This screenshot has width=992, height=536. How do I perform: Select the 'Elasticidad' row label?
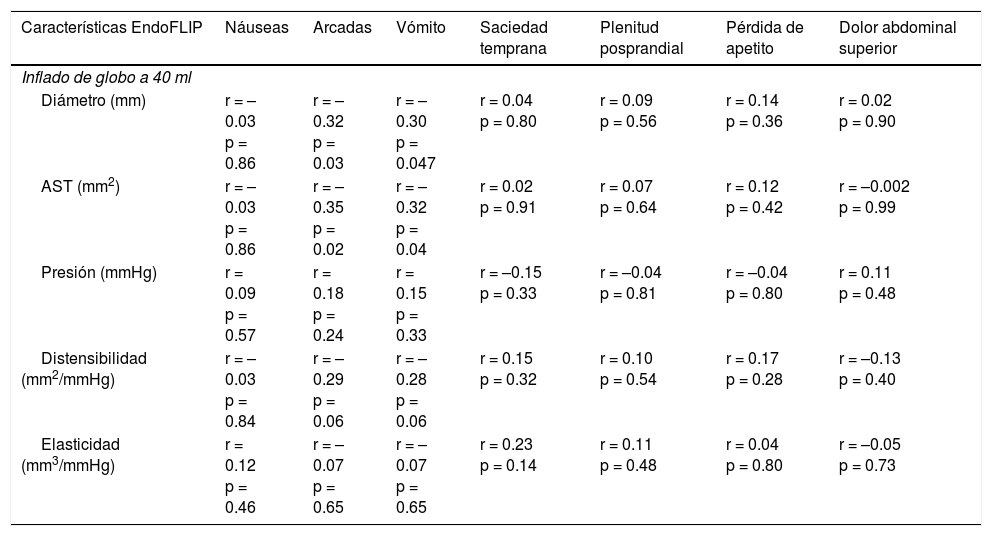click(x=79, y=444)
